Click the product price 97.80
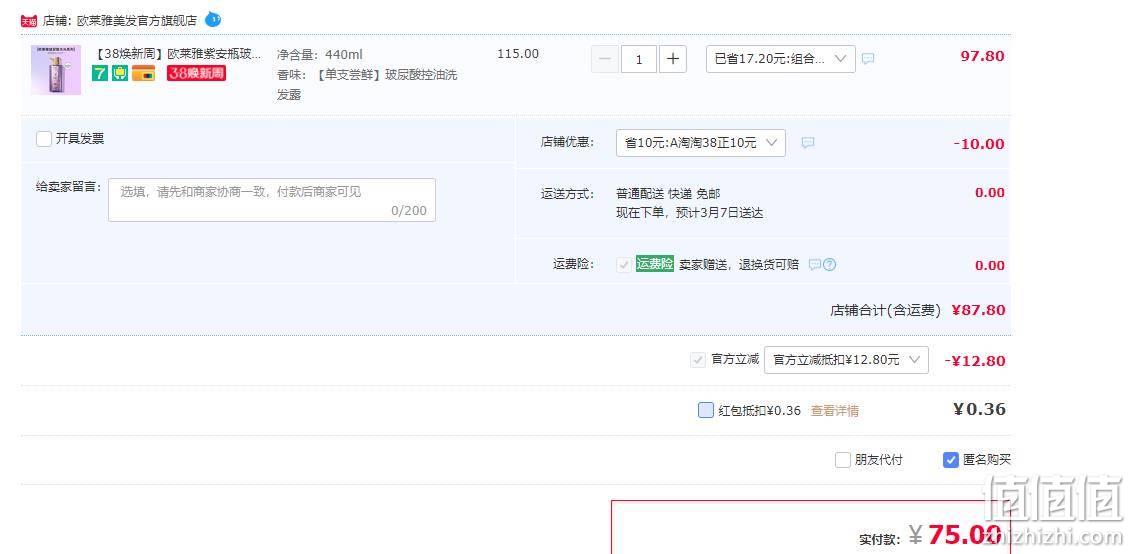Image resolution: width=1132 pixels, height=554 pixels. pos(983,56)
